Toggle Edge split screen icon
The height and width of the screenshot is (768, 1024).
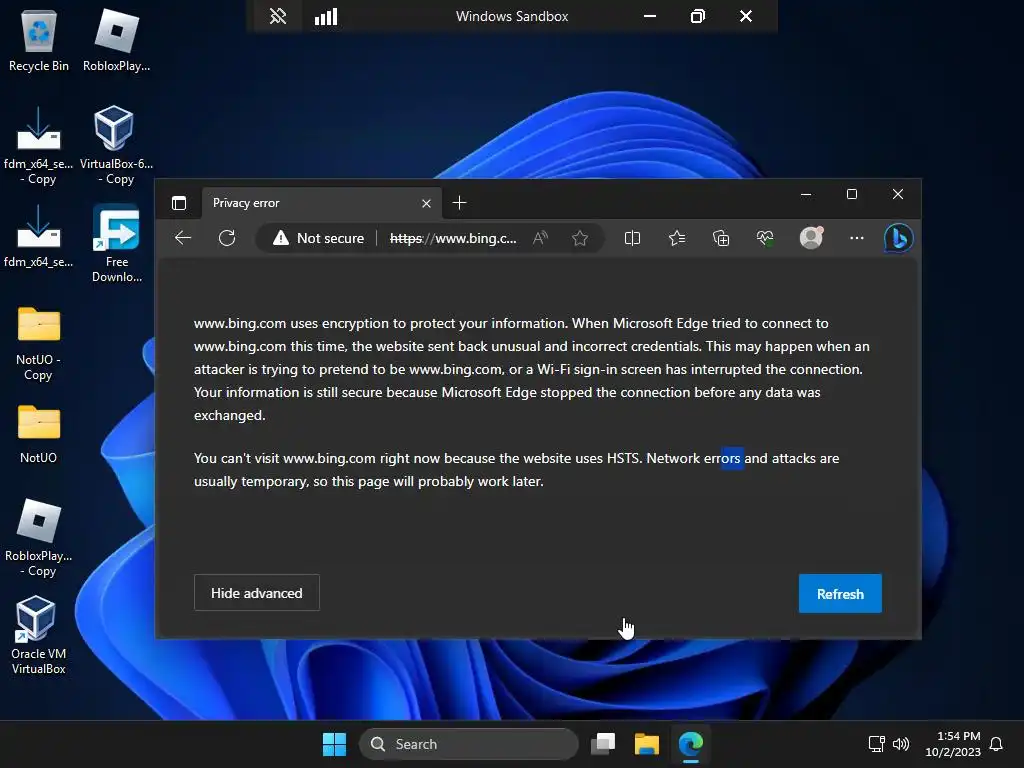coord(632,238)
